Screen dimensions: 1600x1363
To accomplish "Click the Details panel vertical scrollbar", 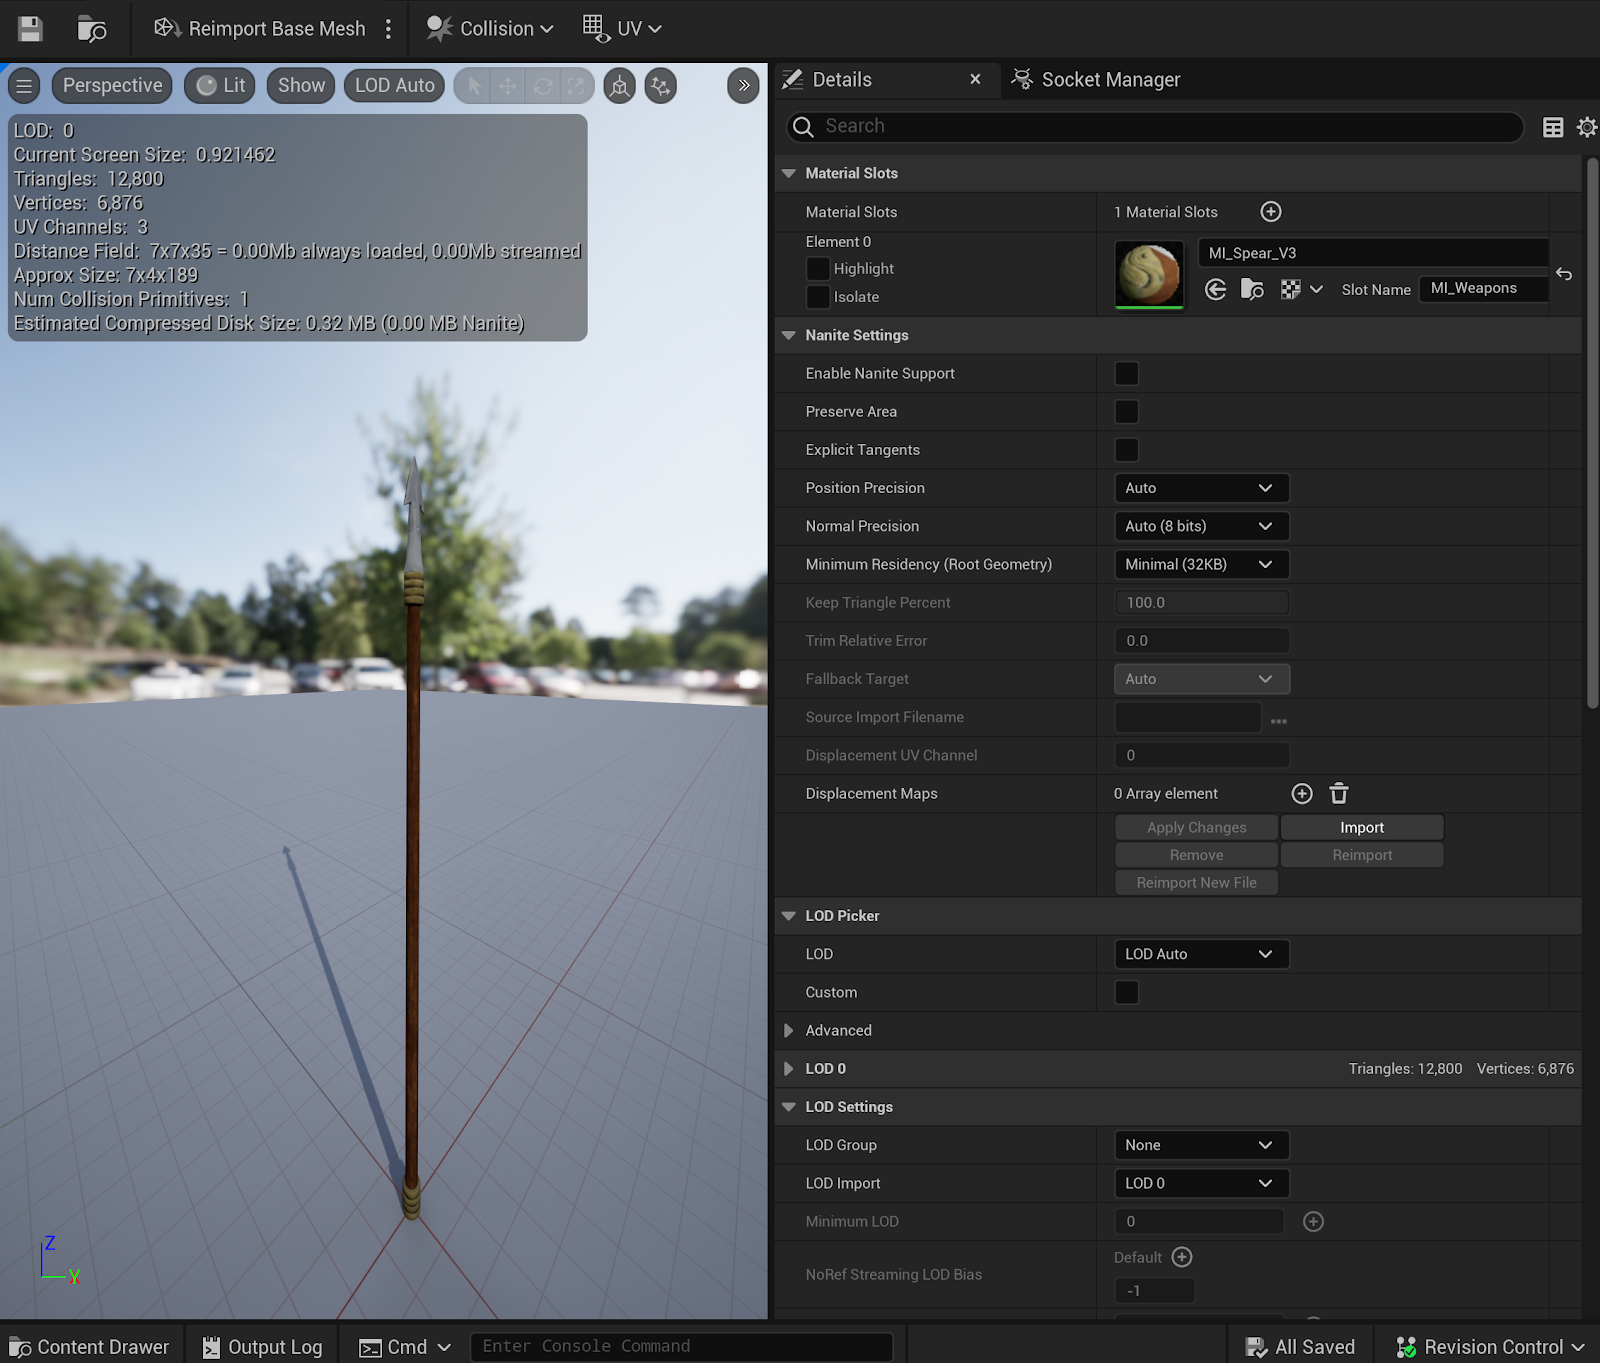I will pos(1592,434).
